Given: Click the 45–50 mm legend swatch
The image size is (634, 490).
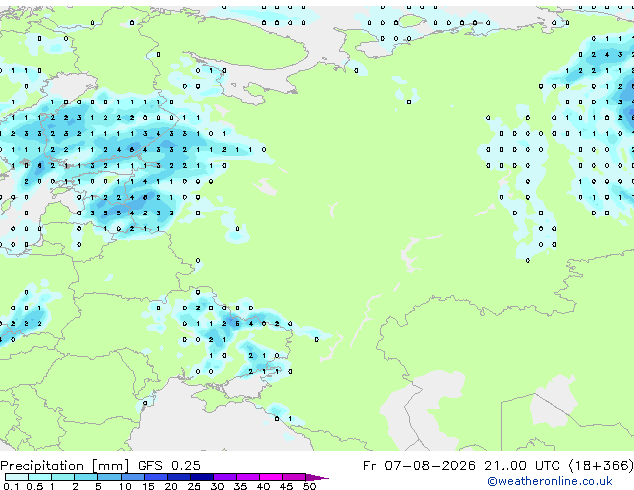Looking at the screenshot, I should [x=294, y=477].
